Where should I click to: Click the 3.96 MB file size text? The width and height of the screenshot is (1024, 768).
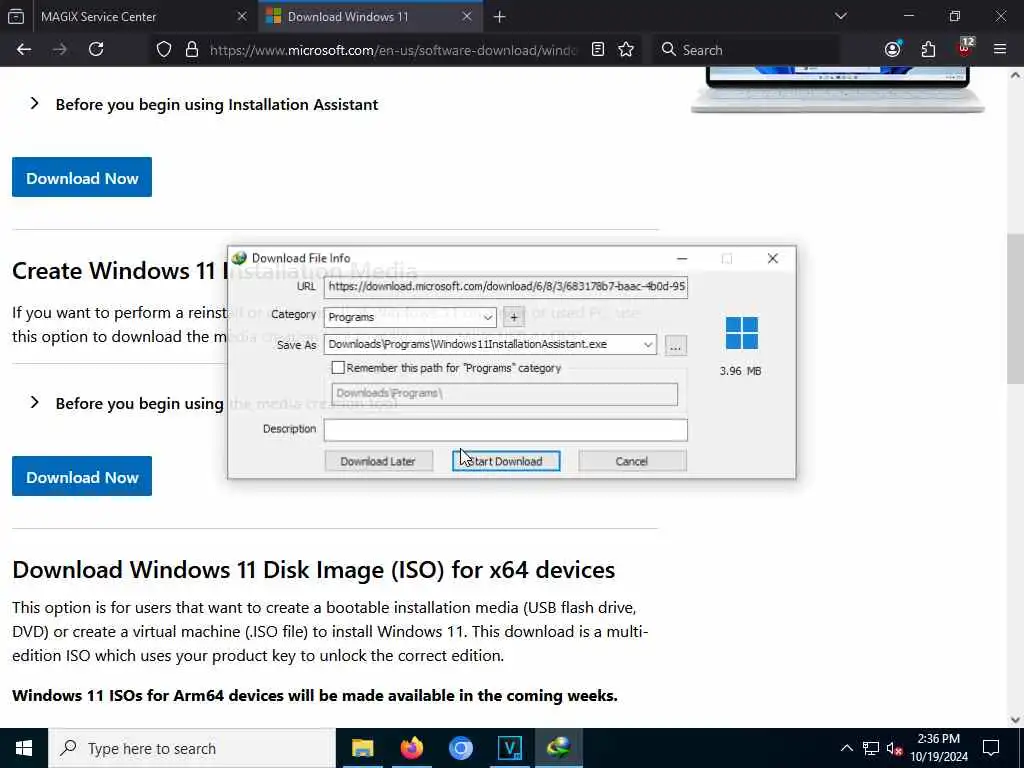point(741,371)
